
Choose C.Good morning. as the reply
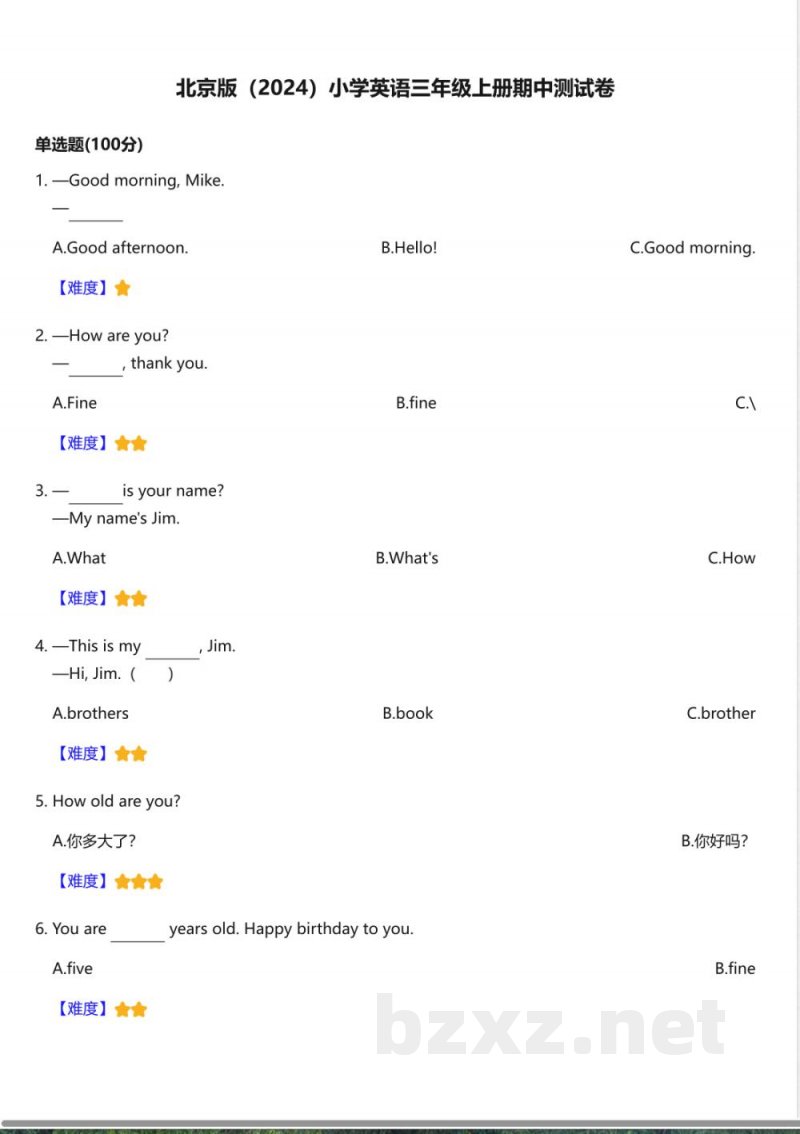(x=692, y=248)
